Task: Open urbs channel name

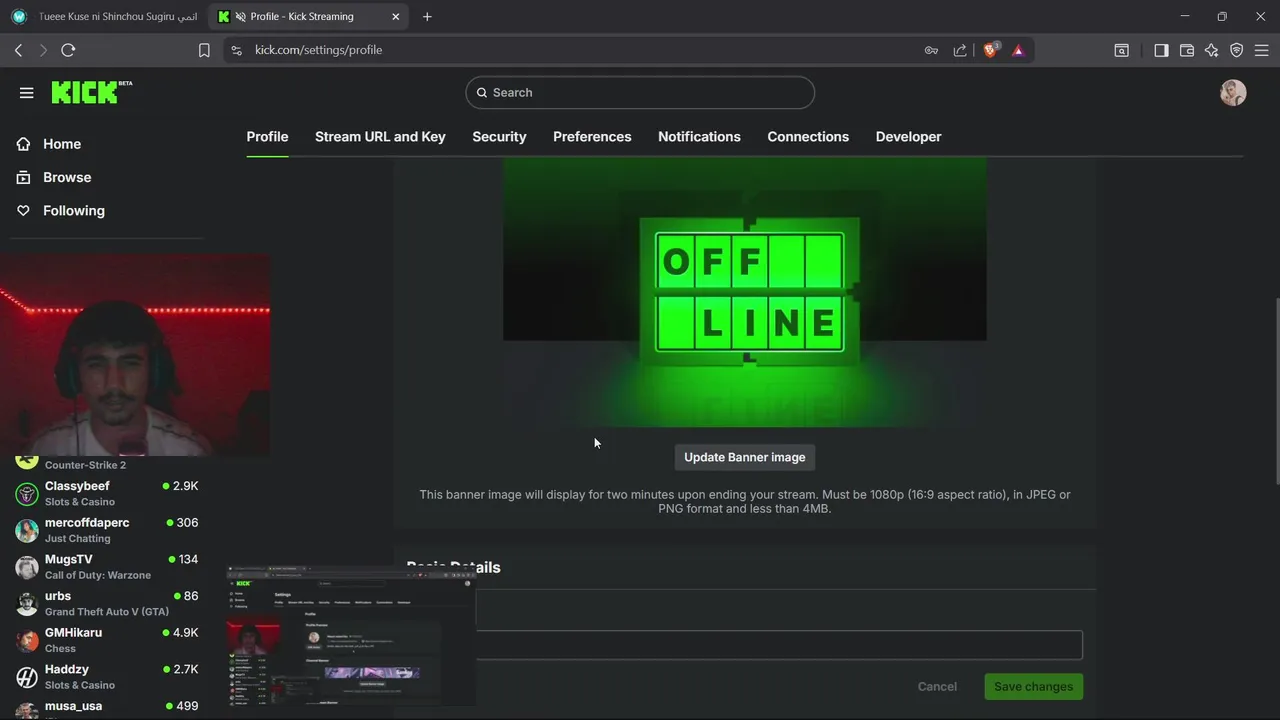Action: tap(58, 596)
